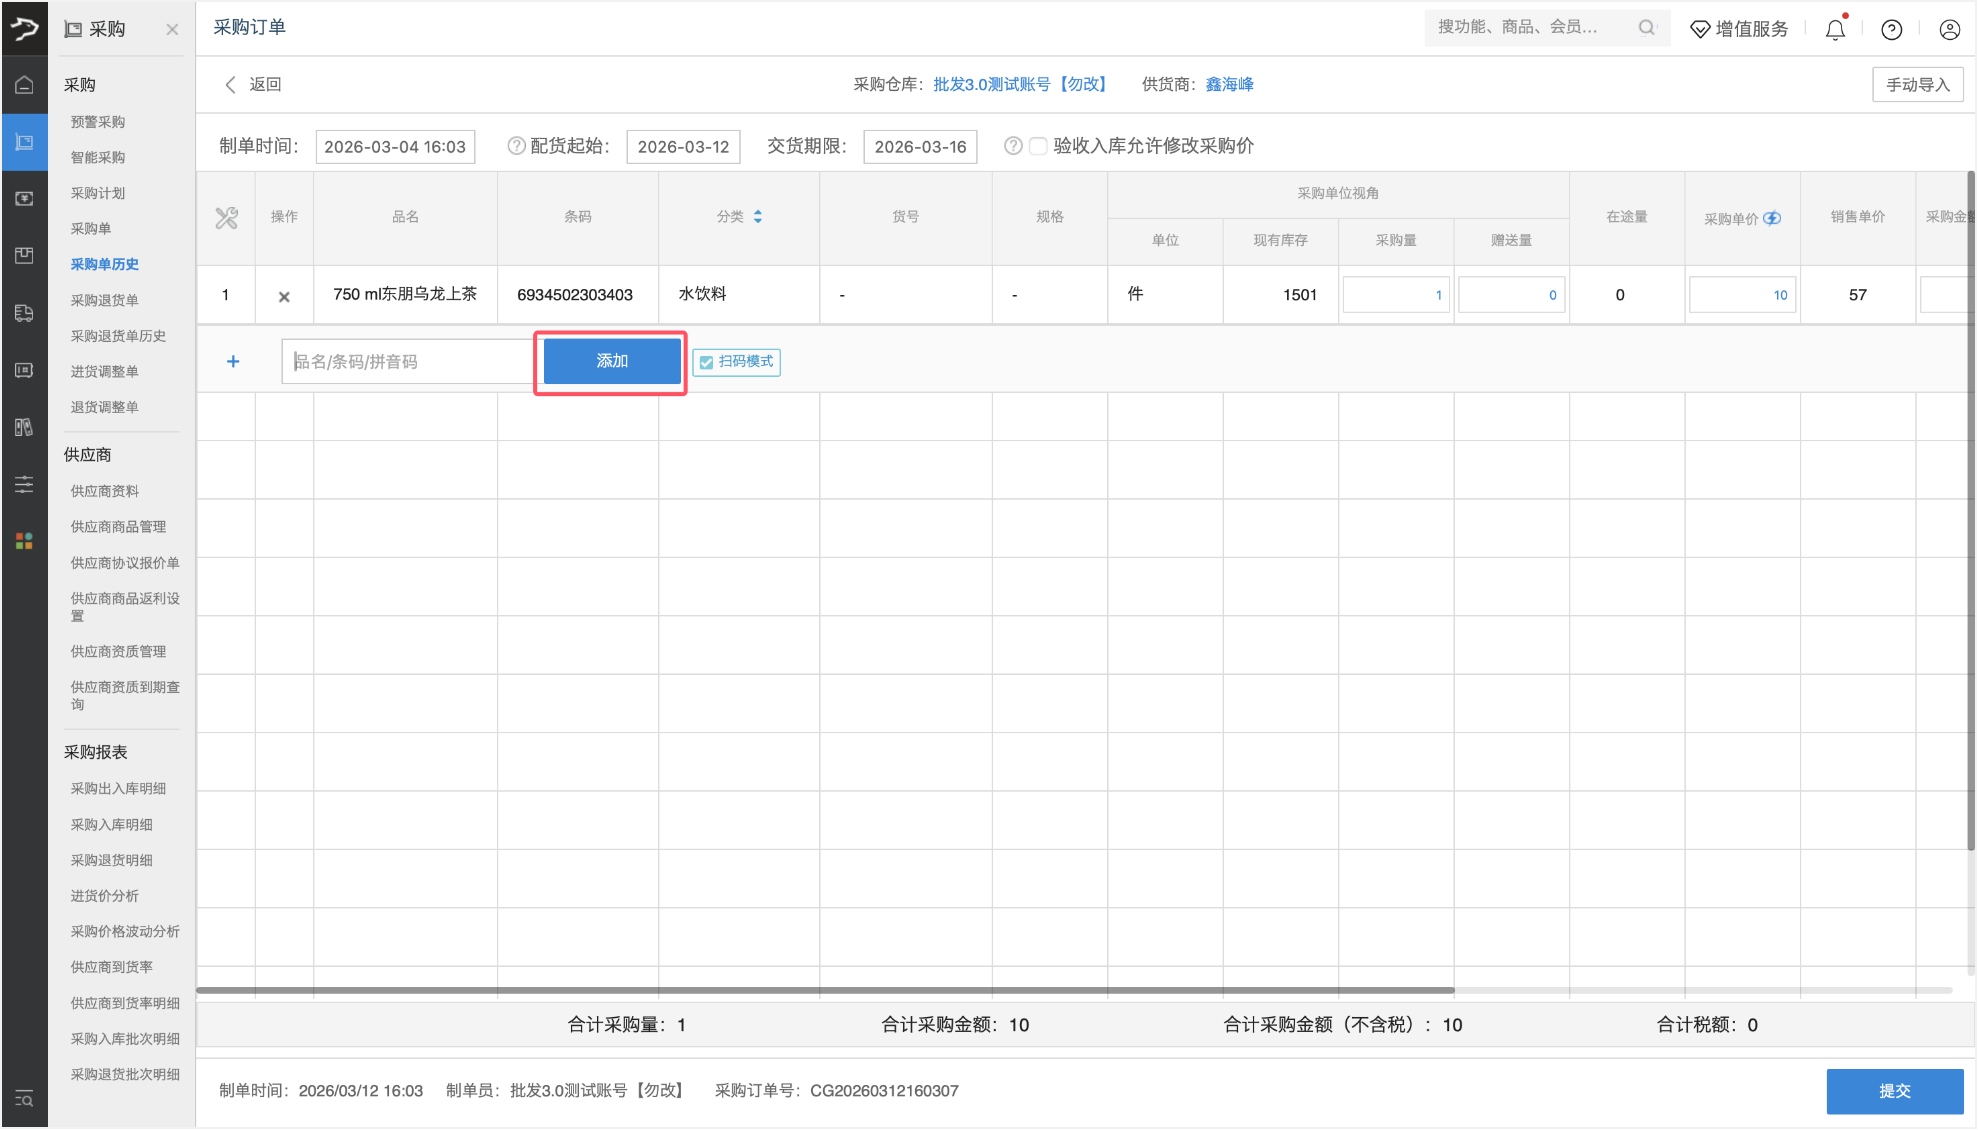Sort by the 分类 column arrows
Viewport: 1978px width, 1130px height.
758,217
